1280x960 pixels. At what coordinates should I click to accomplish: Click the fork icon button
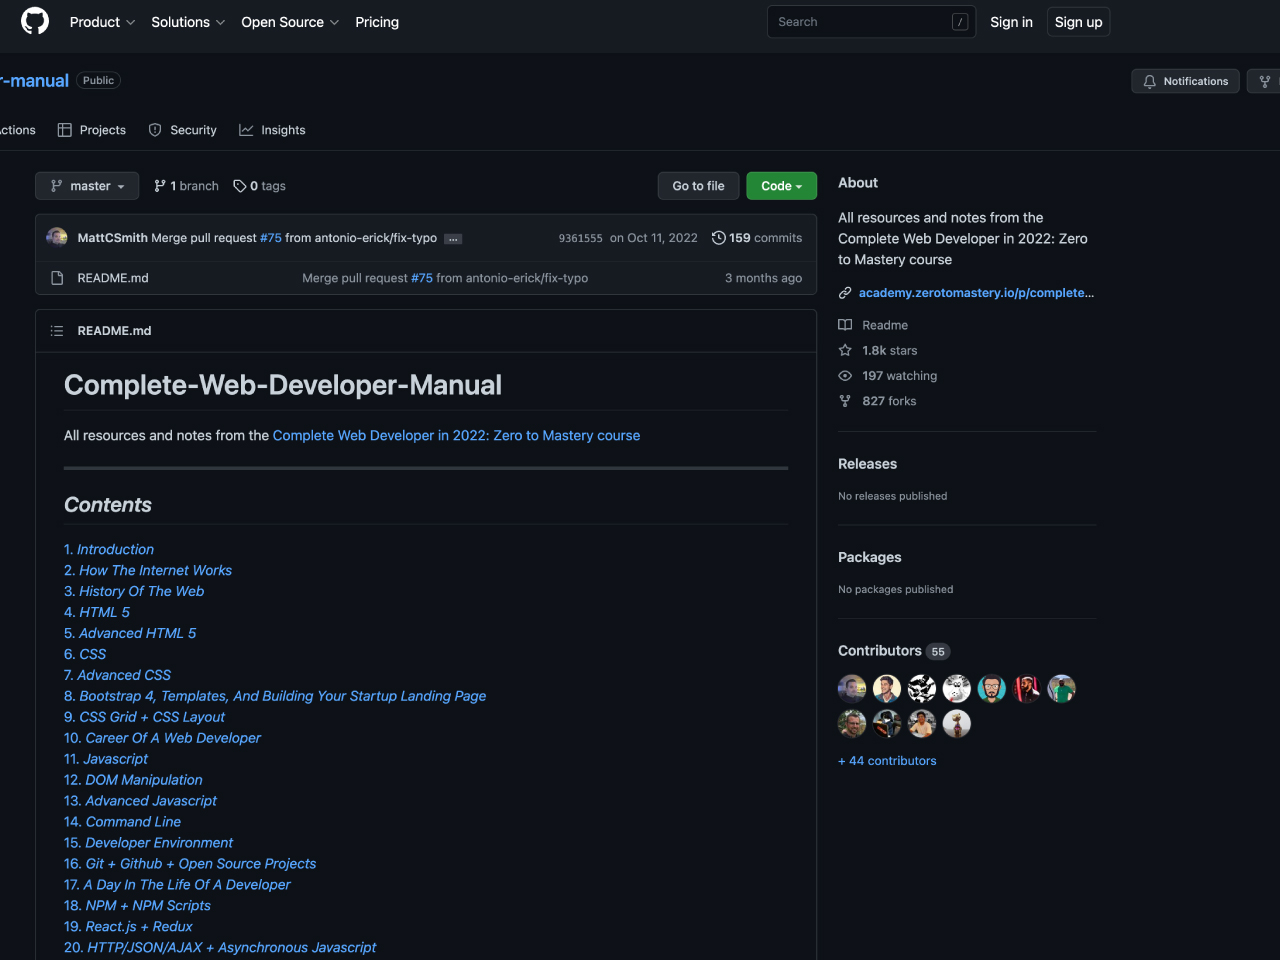pyautogui.click(x=1264, y=81)
